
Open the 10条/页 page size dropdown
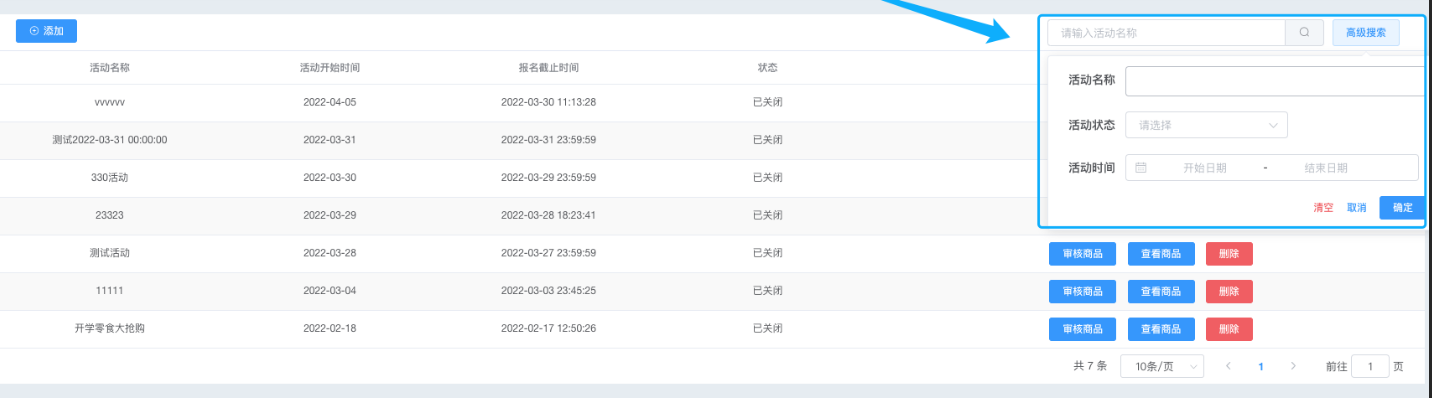point(1162,366)
